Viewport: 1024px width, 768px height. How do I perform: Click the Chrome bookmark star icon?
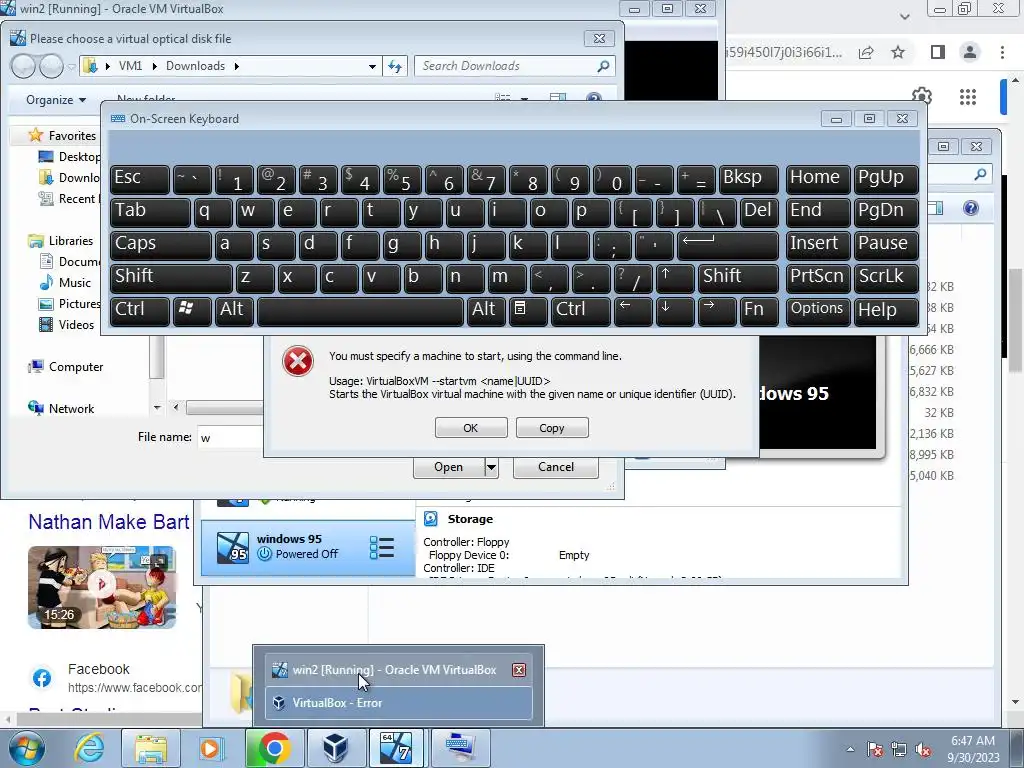tap(898, 52)
